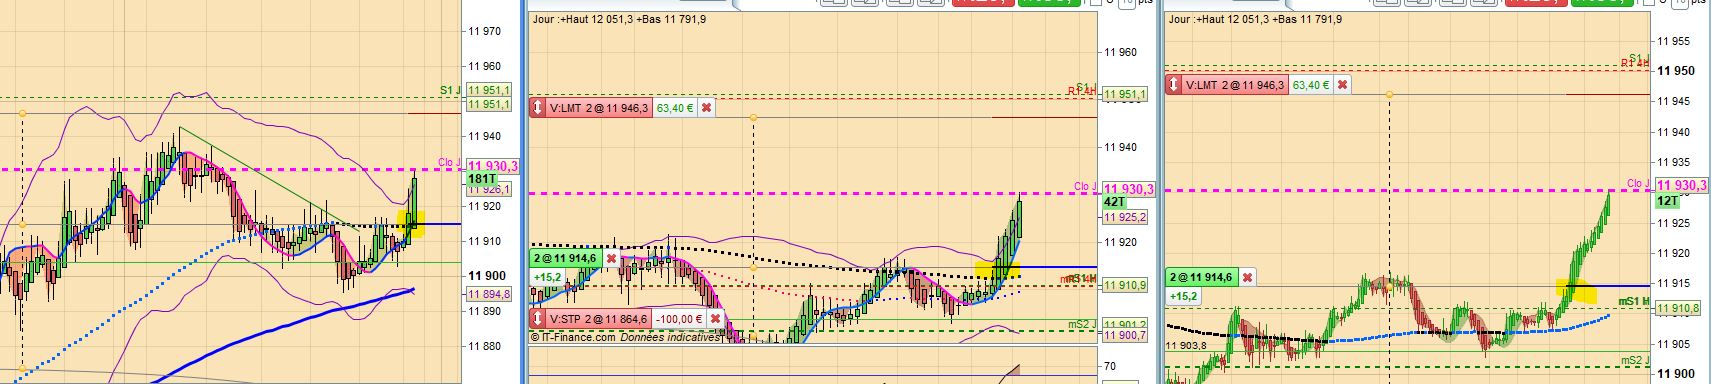Close the 2 @ 11 914,6 position in middle chart
1711x384 pixels.
point(611,259)
